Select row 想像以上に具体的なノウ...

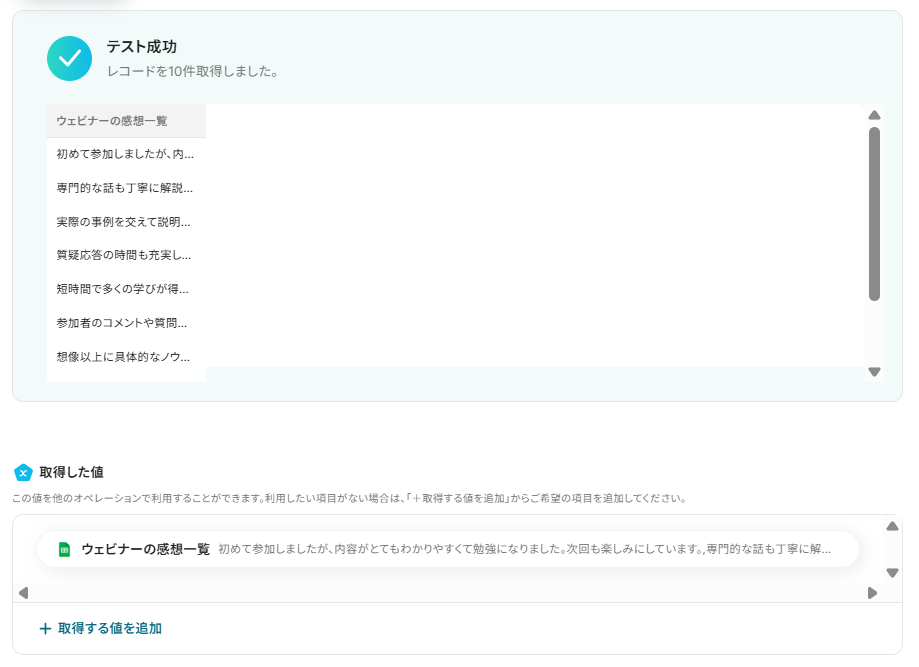pos(127,357)
